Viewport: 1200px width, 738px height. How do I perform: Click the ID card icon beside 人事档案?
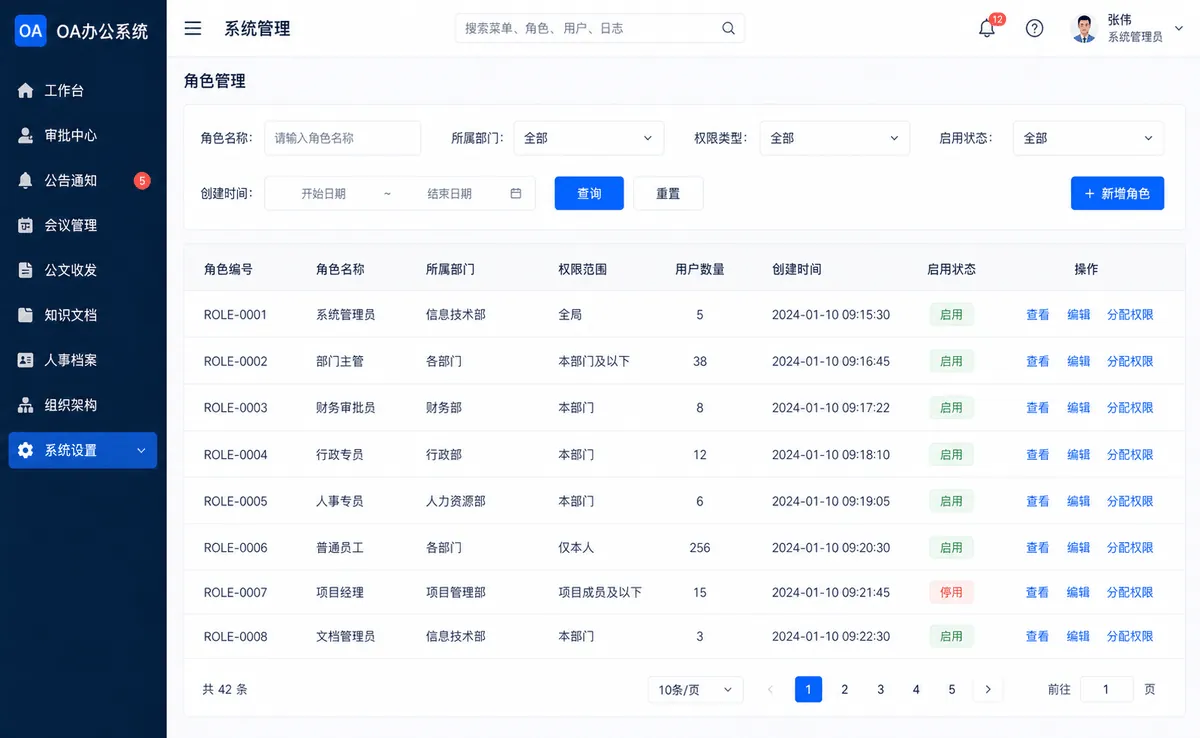26,360
